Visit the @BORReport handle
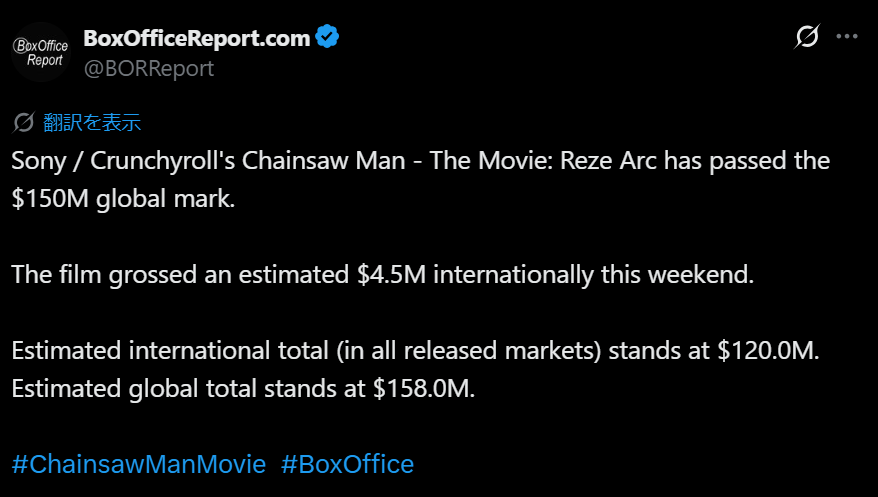878x497 pixels. (x=148, y=68)
